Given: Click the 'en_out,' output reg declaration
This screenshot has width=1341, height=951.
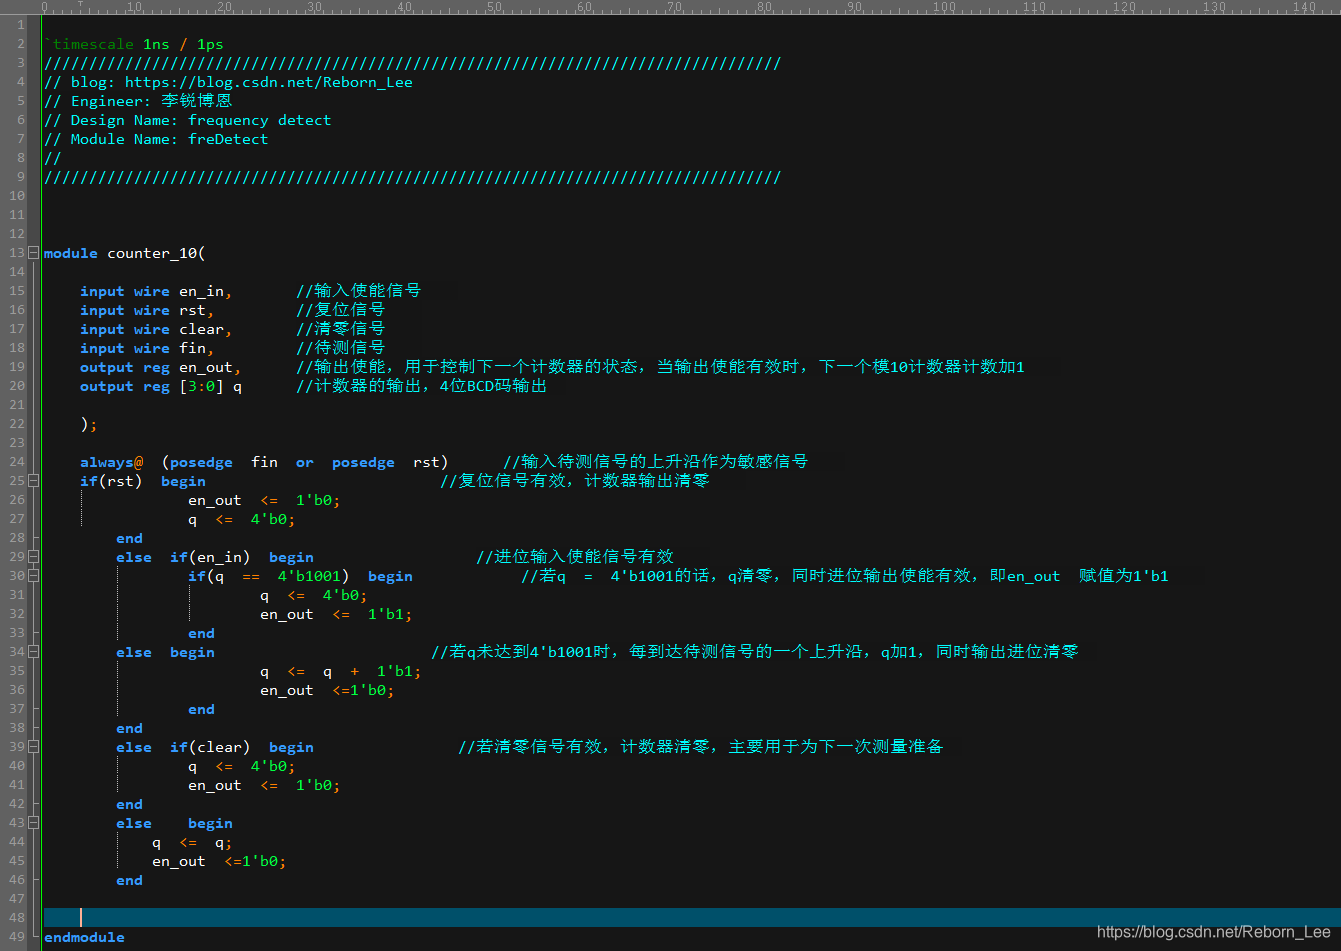Looking at the screenshot, I should (210, 367).
